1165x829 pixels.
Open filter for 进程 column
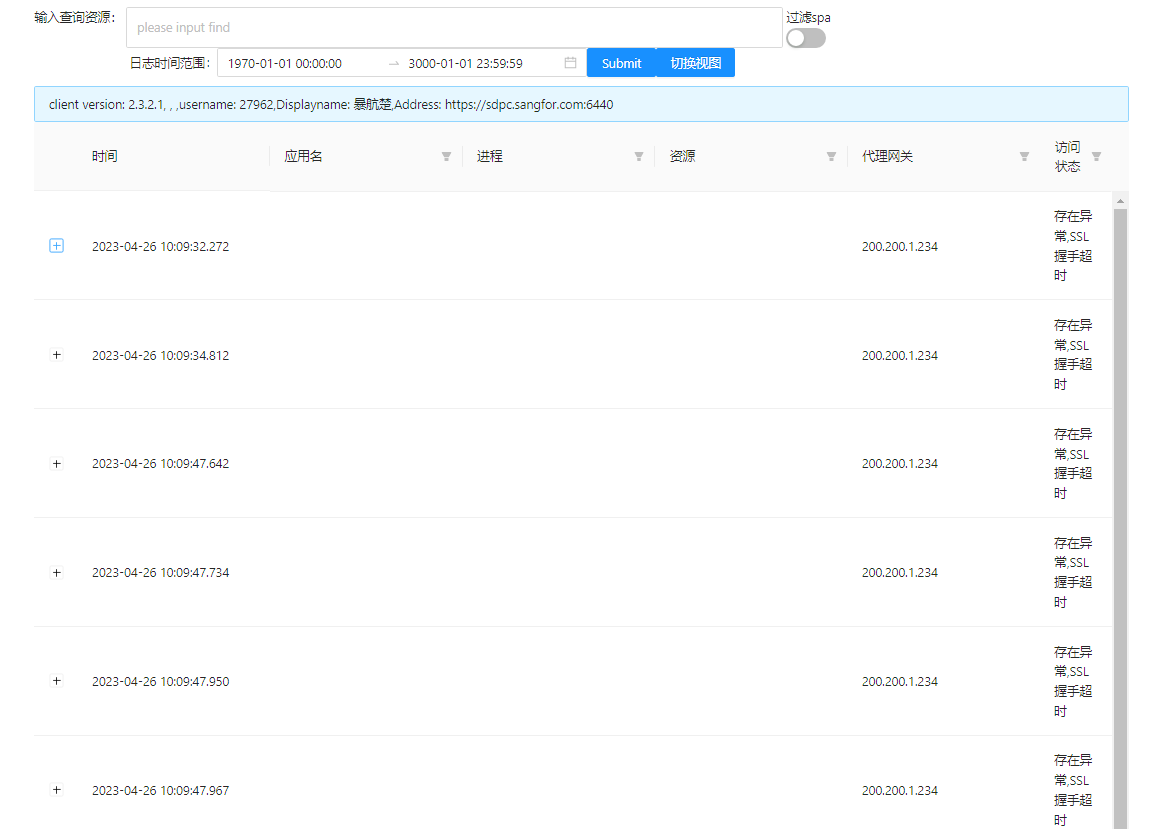pos(639,157)
